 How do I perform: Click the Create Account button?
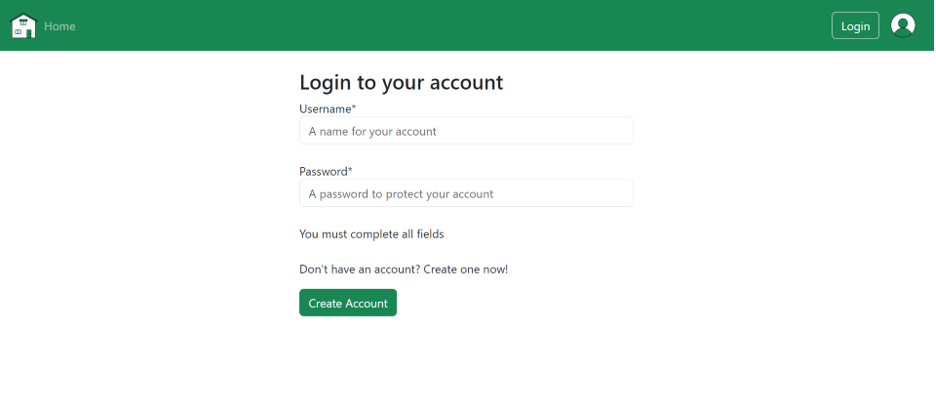click(347, 303)
